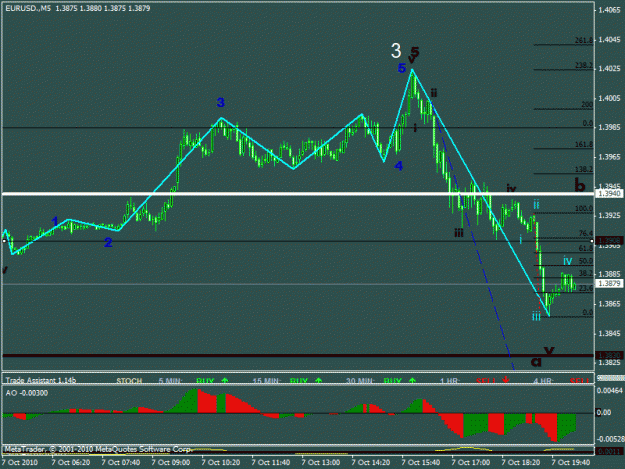Screen dimensions: 625x469
Task: Click the MetaTrader copyright text
Action: (98, 449)
